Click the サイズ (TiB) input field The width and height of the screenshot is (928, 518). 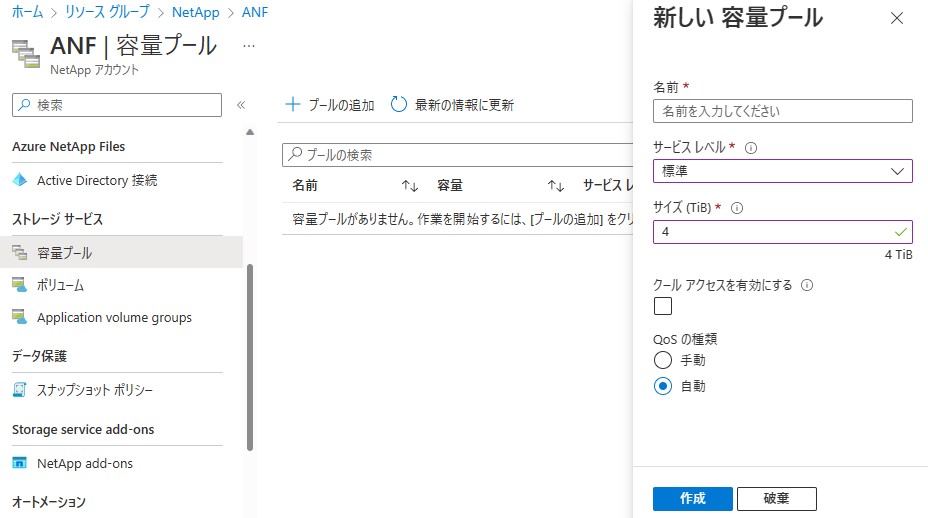782,231
